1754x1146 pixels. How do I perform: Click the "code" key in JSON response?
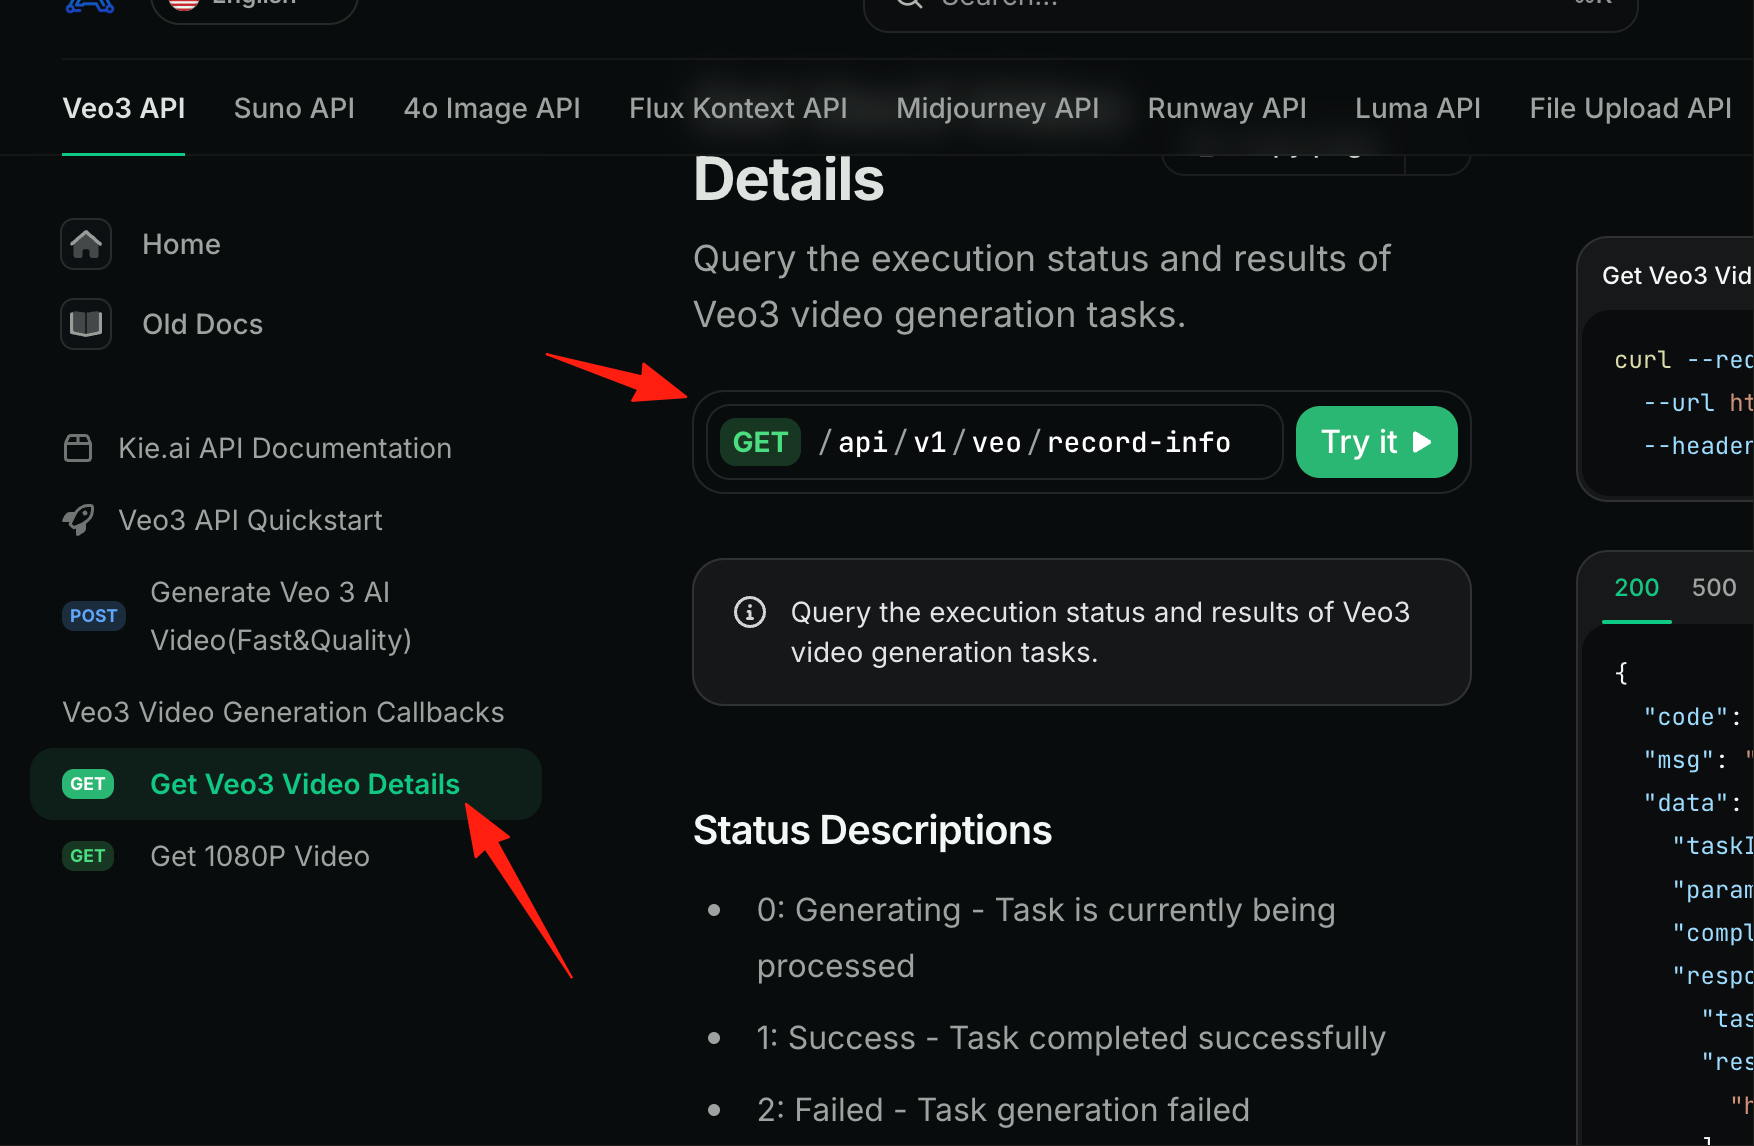click(x=1686, y=717)
